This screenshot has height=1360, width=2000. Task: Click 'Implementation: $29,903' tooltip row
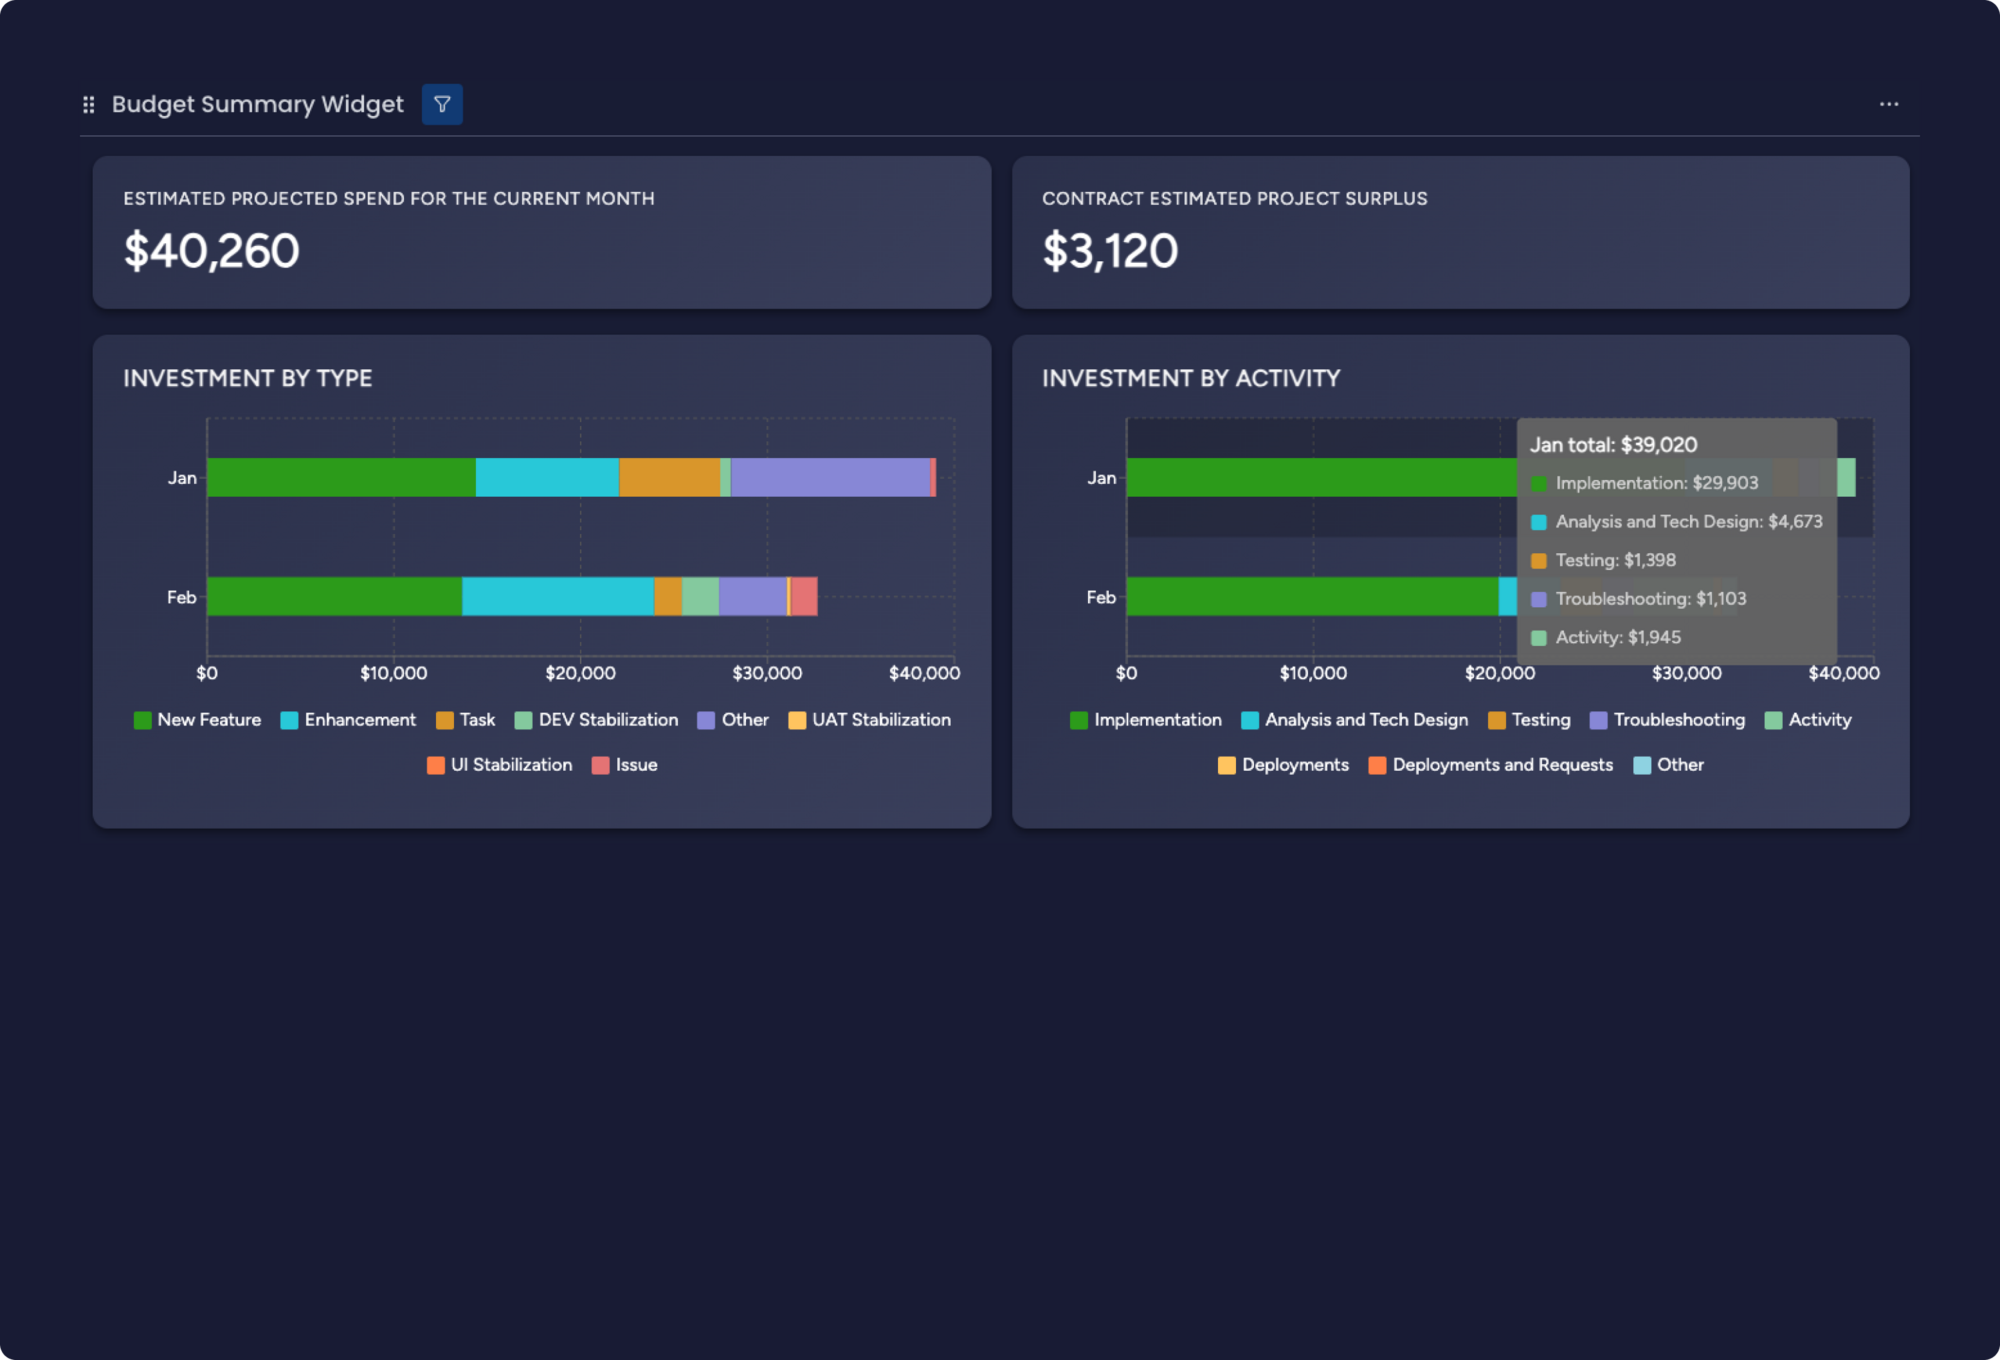[x=1644, y=483]
